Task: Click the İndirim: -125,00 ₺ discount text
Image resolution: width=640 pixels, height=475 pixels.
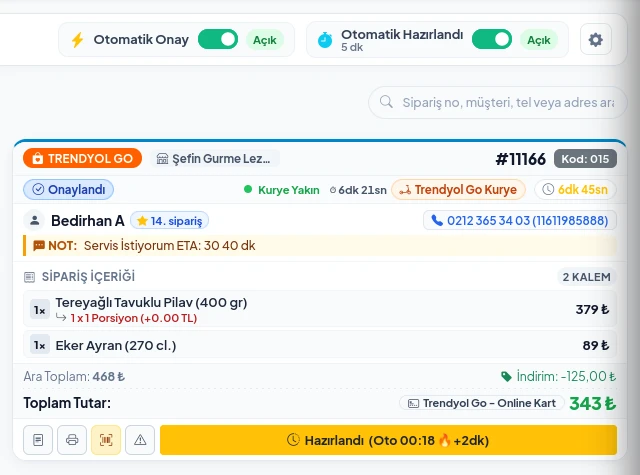Action: (566, 376)
